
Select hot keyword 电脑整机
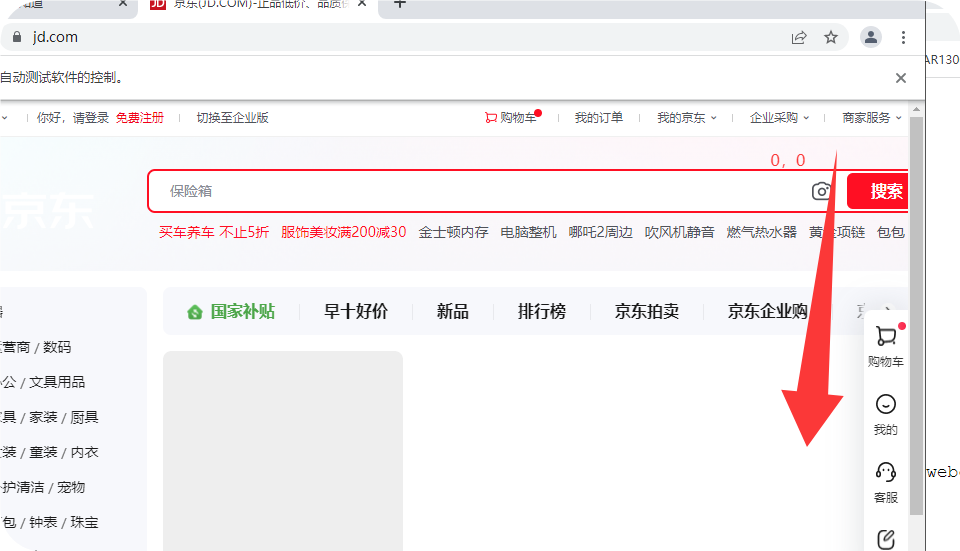[x=528, y=232]
